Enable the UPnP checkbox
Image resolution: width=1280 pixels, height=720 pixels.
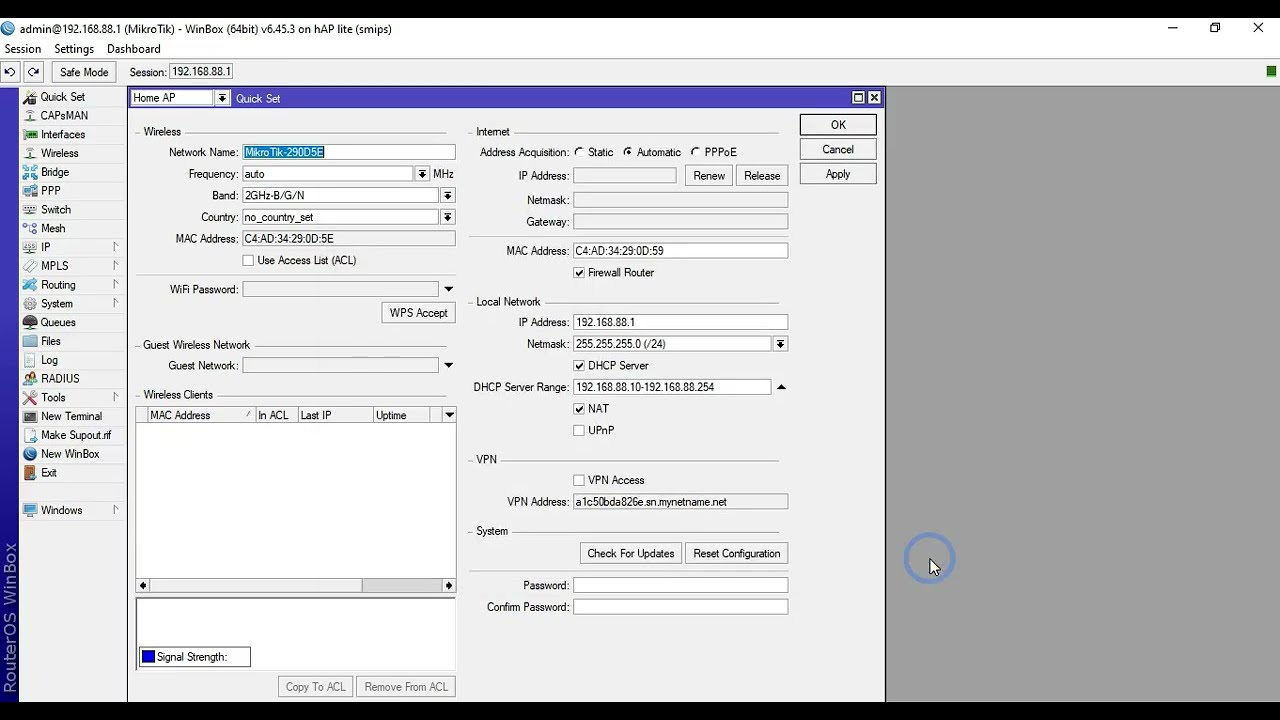tap(579, 431)
